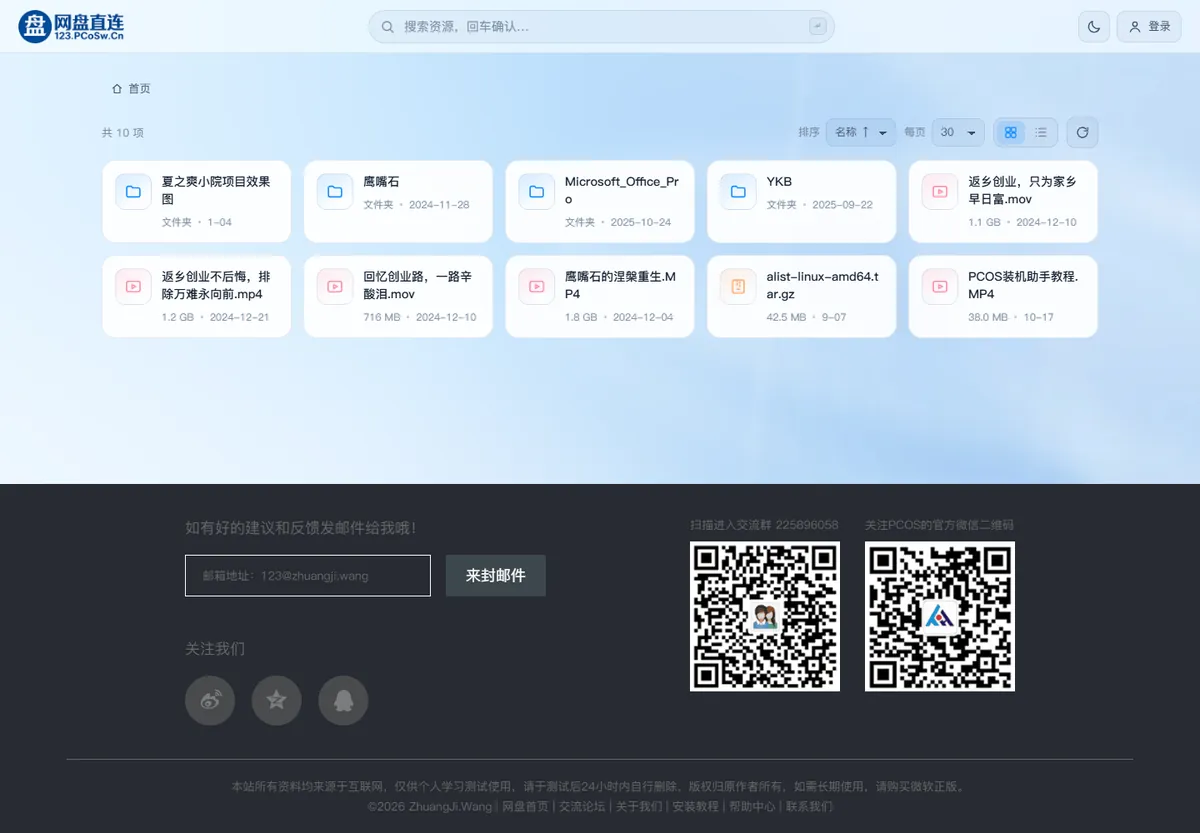Open folder icon of 夏之爽小院项目效果图

133,191
